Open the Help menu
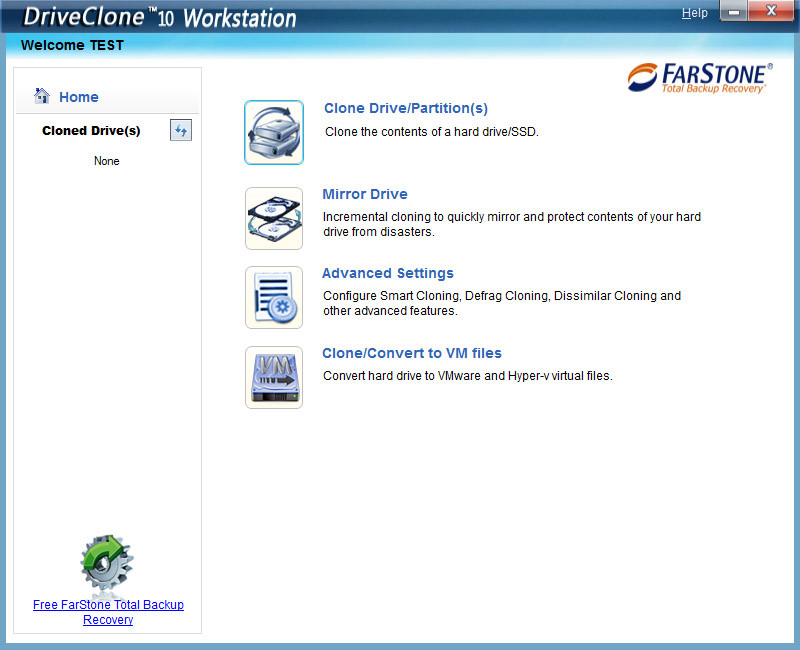The image size is (800, 650). [x=694, y=13]
